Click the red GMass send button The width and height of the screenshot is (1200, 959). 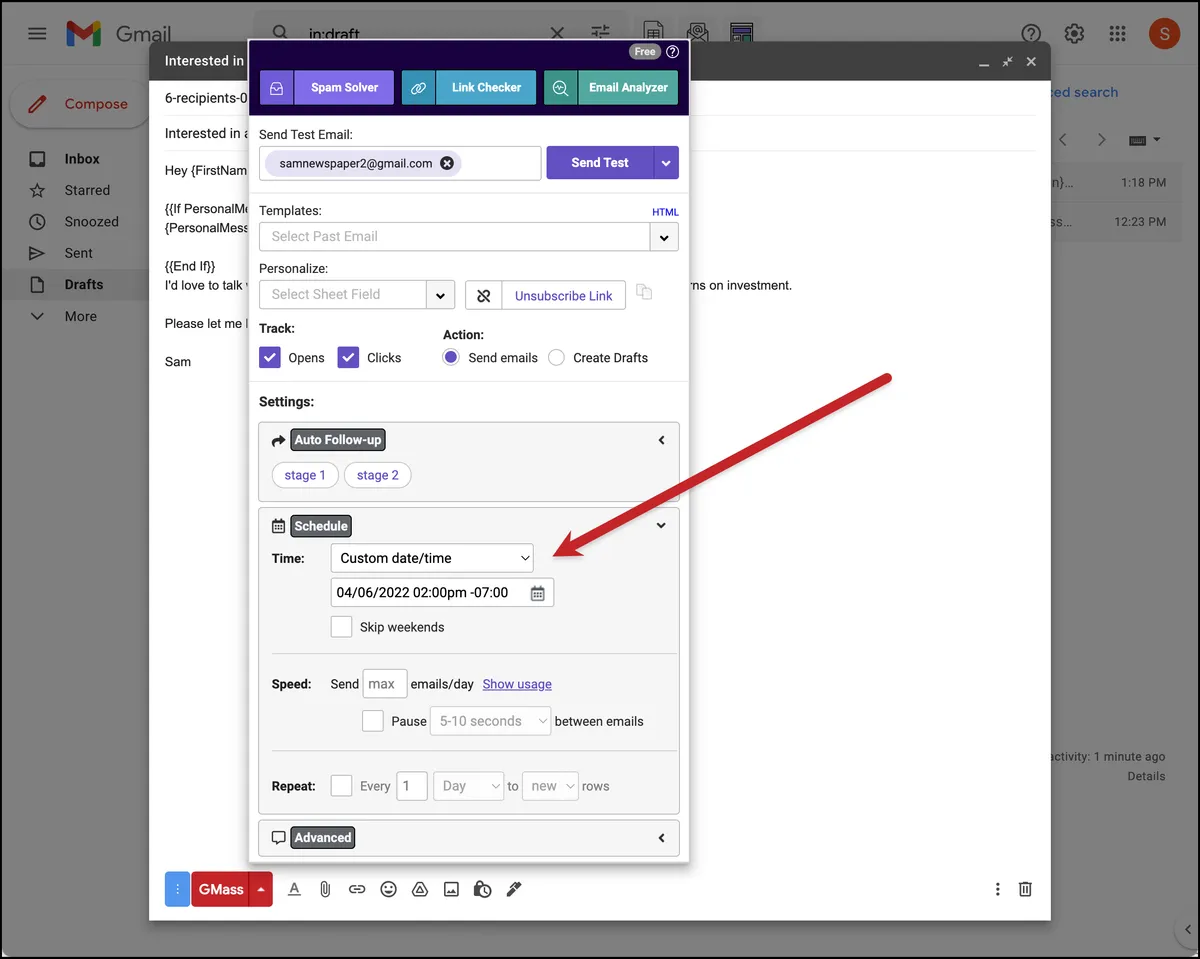coord(220,889)
